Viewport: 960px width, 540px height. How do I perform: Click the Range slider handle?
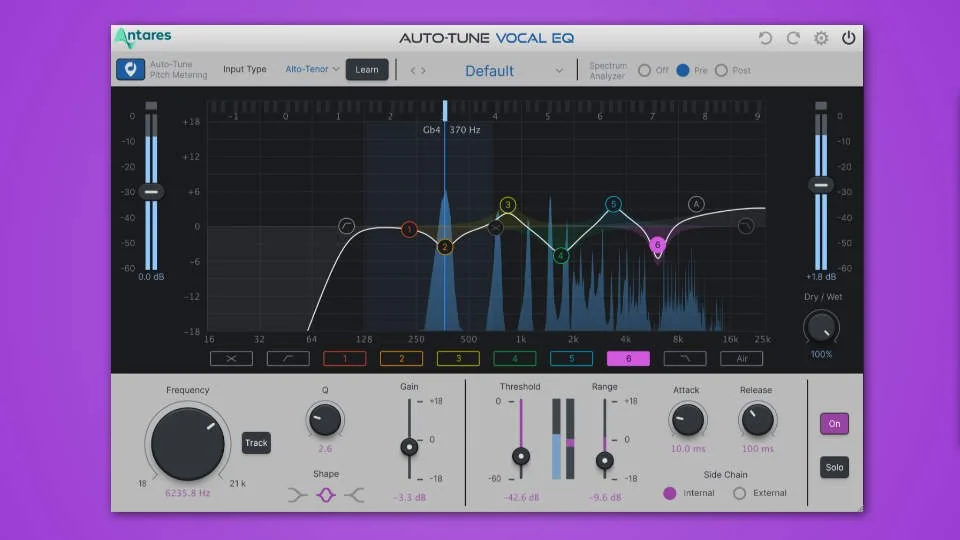[x=604, y=460]
